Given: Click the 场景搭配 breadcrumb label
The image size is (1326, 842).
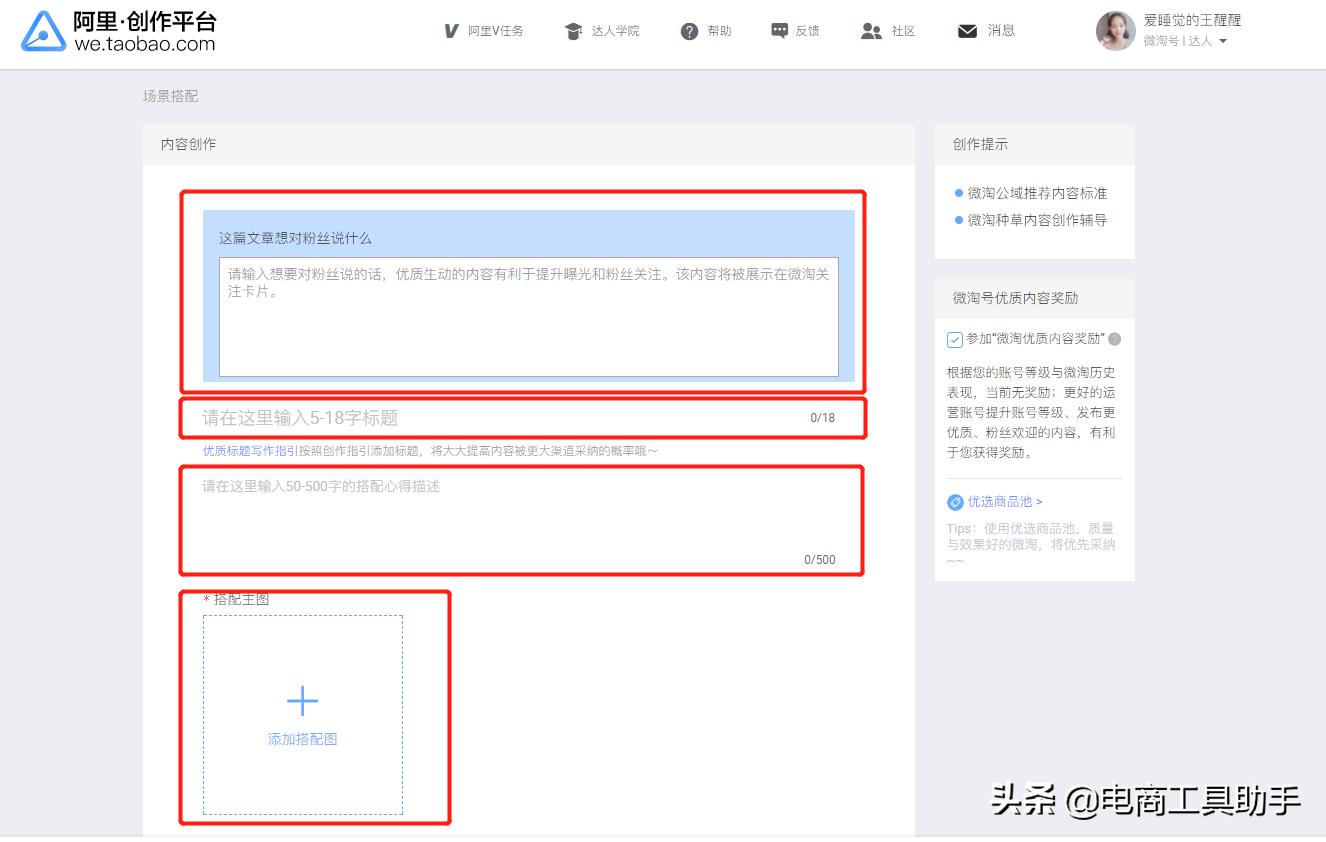Looking at the screenshot, I should click(x=168, y=96).
